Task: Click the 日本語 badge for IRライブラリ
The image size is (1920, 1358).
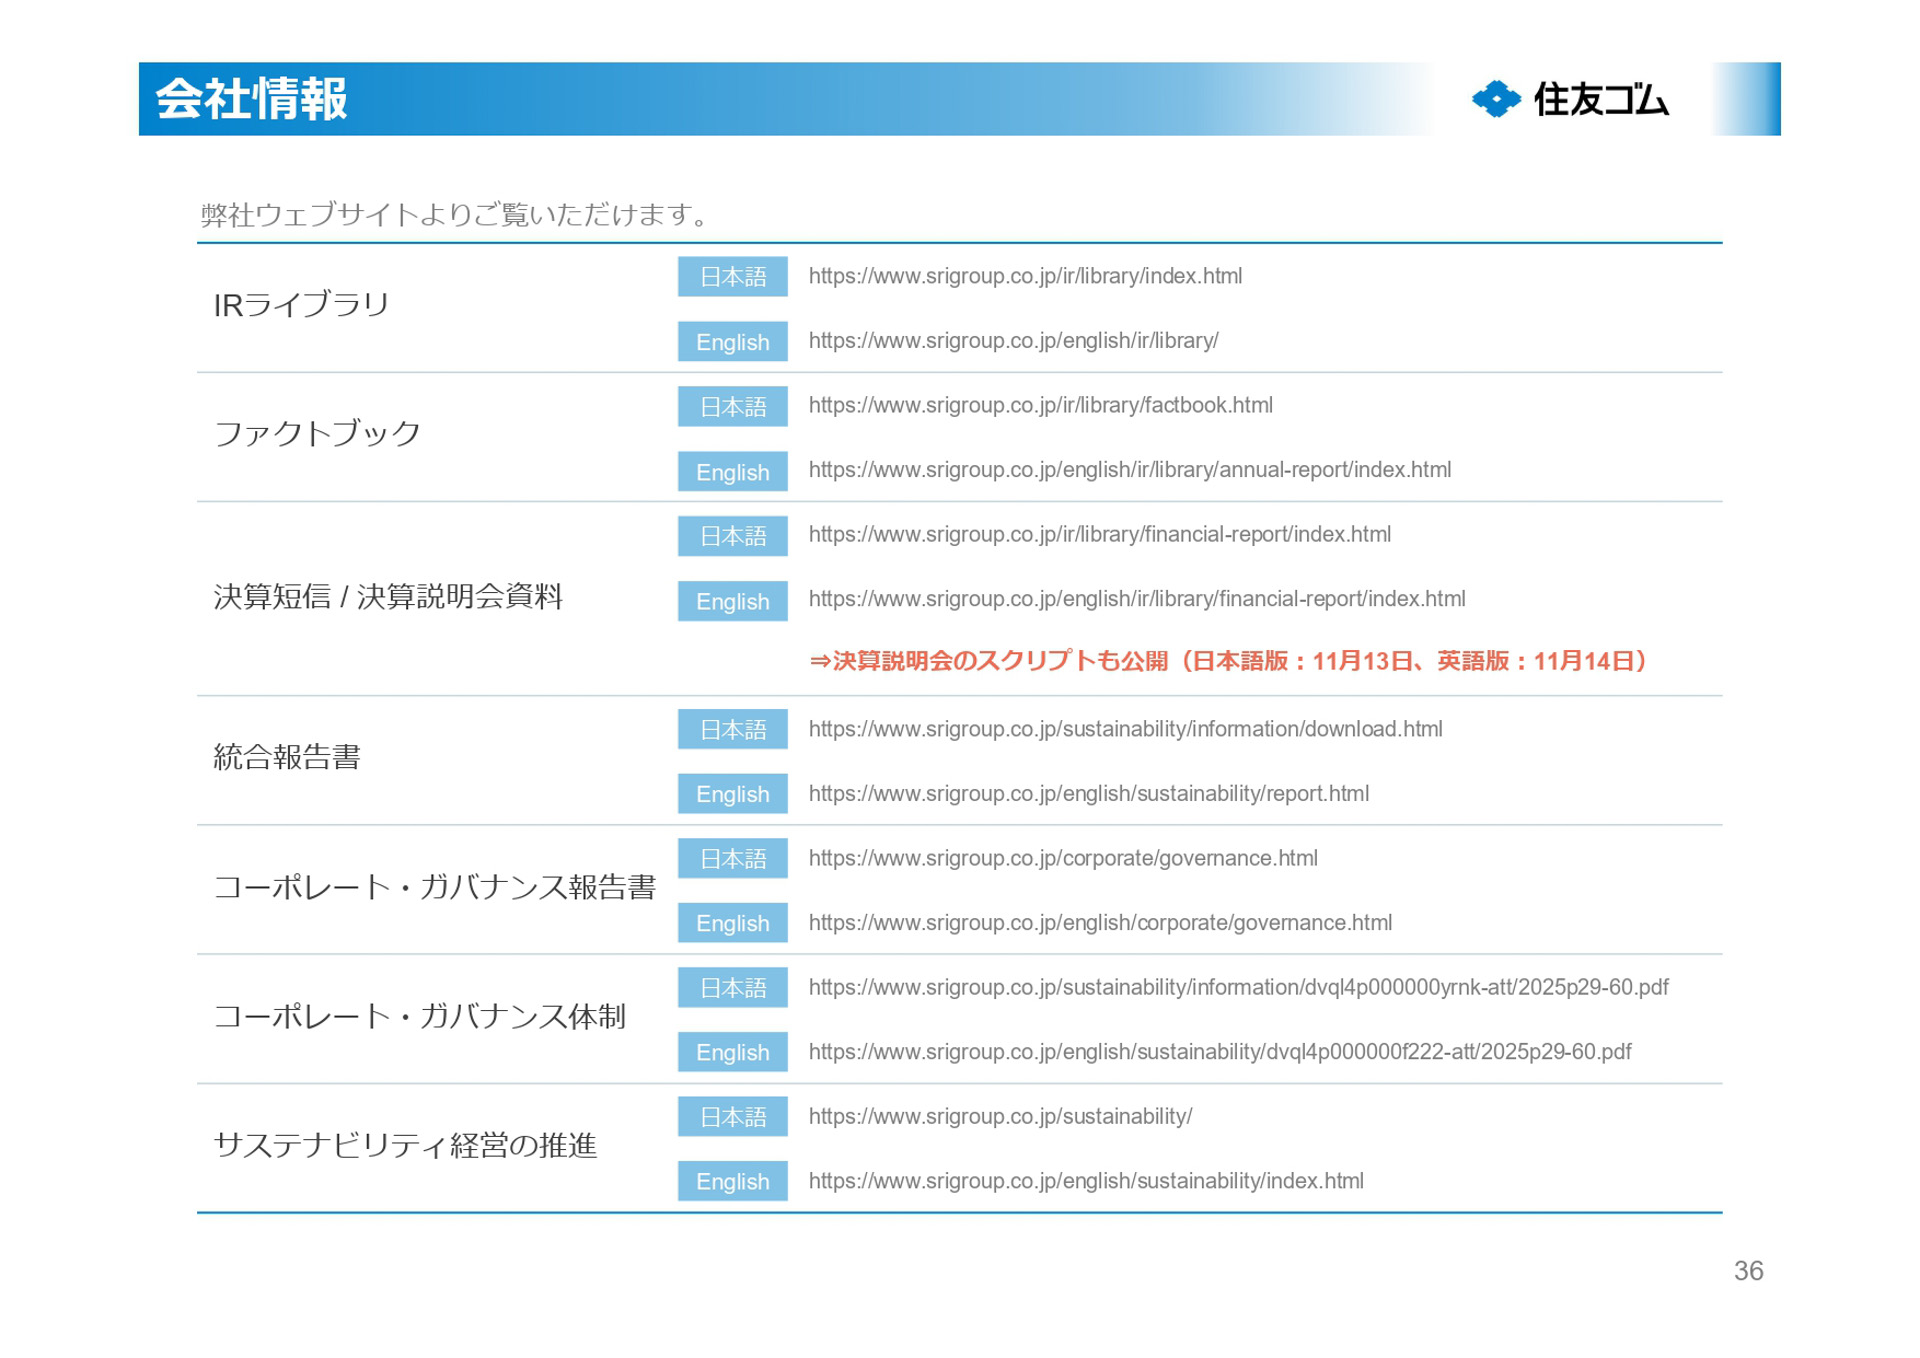Action: click(x=732, y=277)
